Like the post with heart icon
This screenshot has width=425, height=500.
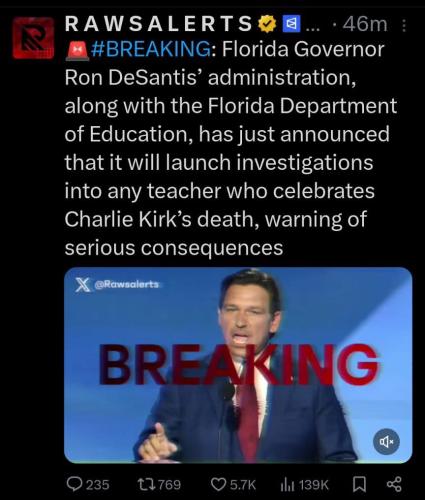(219, 484)
